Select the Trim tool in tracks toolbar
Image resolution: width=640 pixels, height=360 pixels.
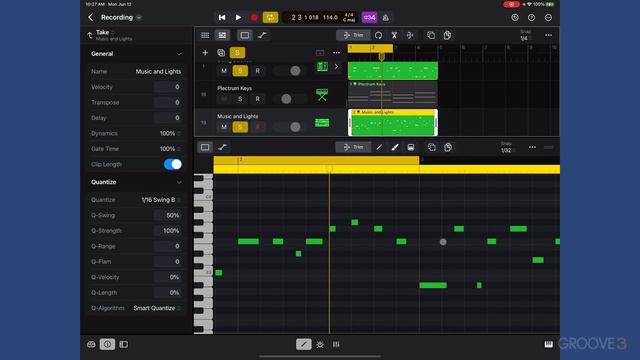point(353,36)
